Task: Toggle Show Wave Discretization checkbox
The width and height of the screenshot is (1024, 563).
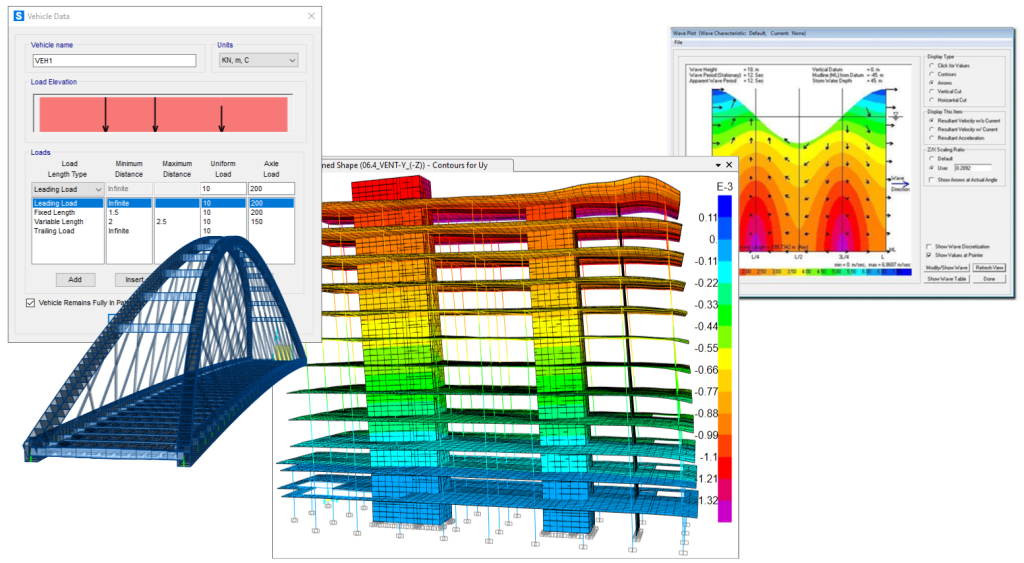Action: pos(929,246)
